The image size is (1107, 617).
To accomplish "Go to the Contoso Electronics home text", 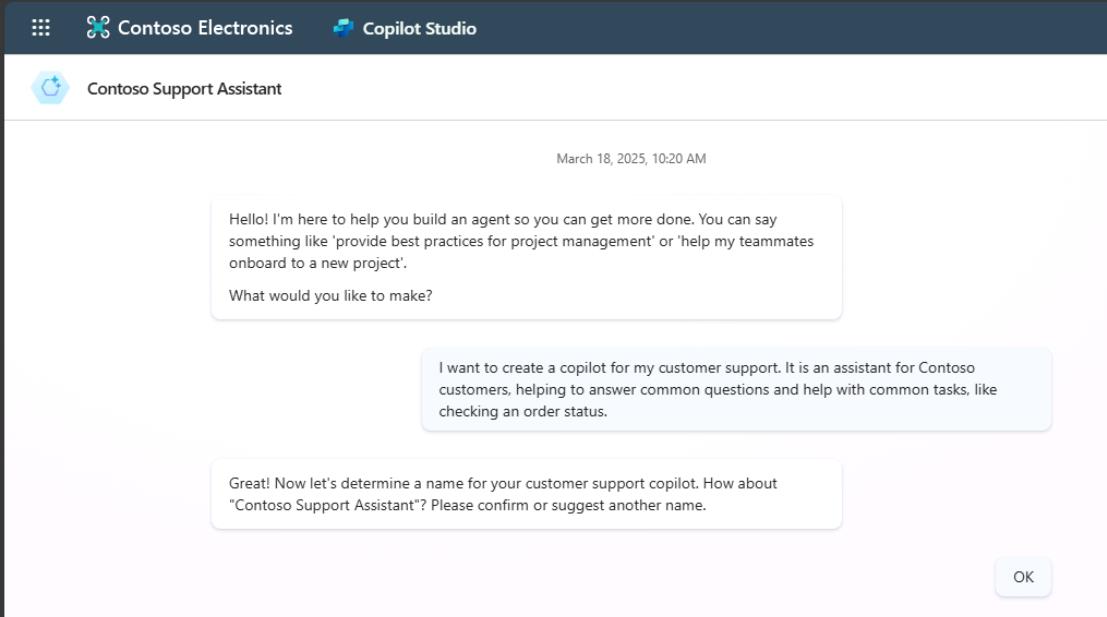I will coord(205,28).
